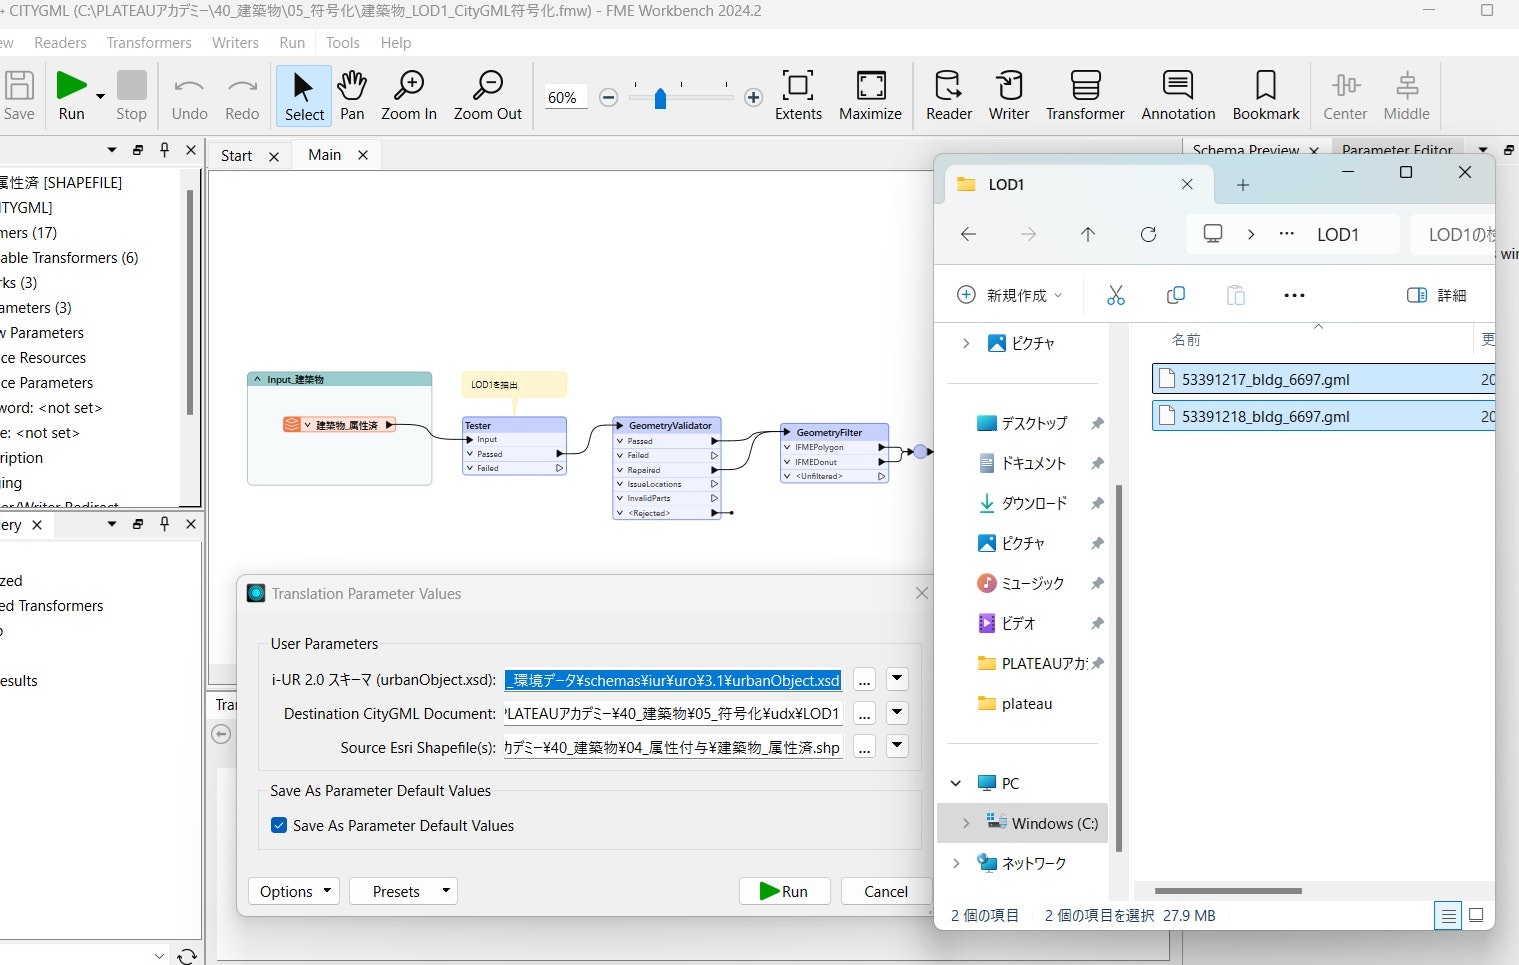Screen dimensions: 1519x965
Task: Click the refresh icon below the query panel
Action: (x=187, y=956)
